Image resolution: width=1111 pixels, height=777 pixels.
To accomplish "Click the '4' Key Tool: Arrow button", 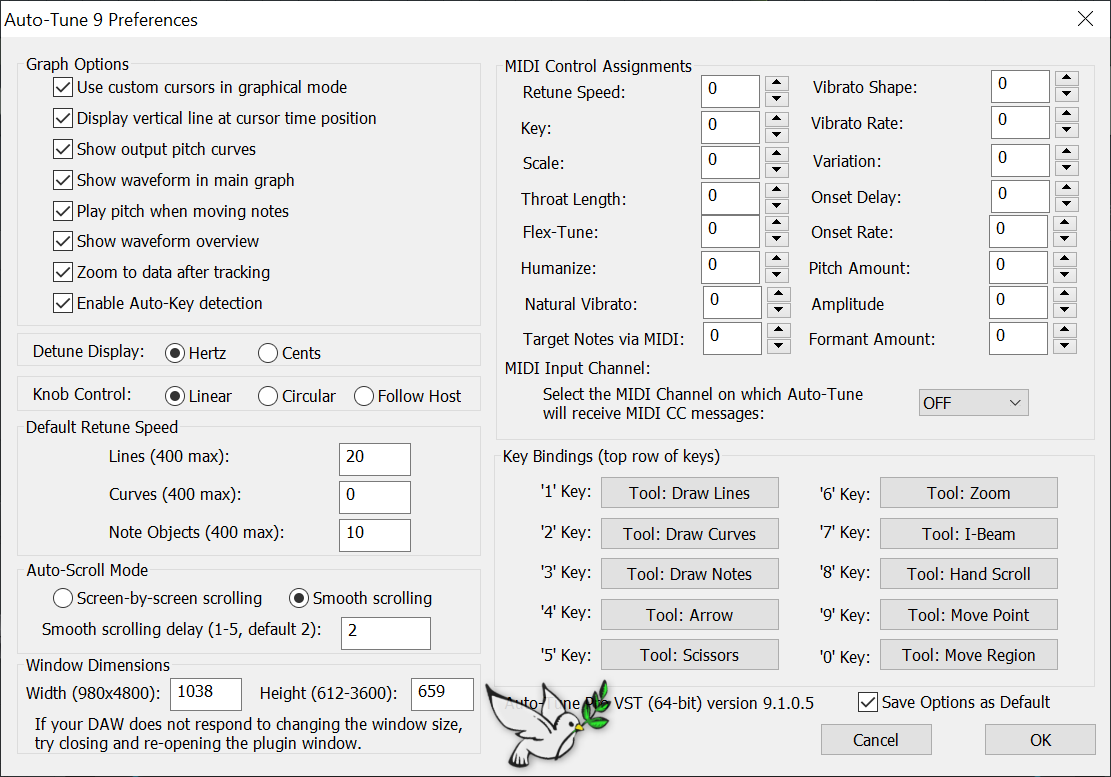I will (689, 615).
